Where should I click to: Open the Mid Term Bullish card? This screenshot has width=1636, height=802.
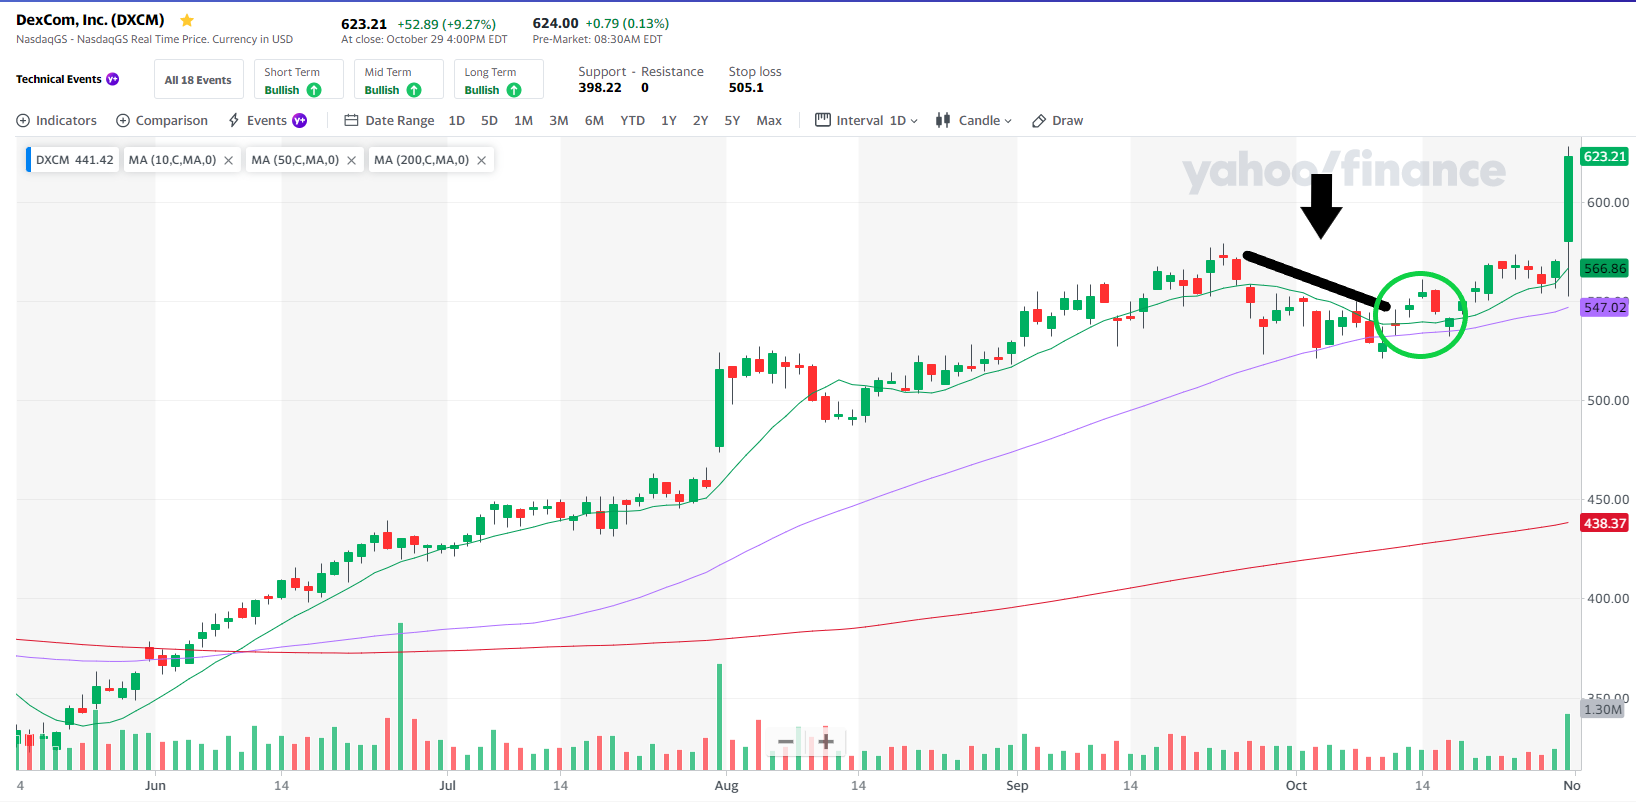[398, 80]
